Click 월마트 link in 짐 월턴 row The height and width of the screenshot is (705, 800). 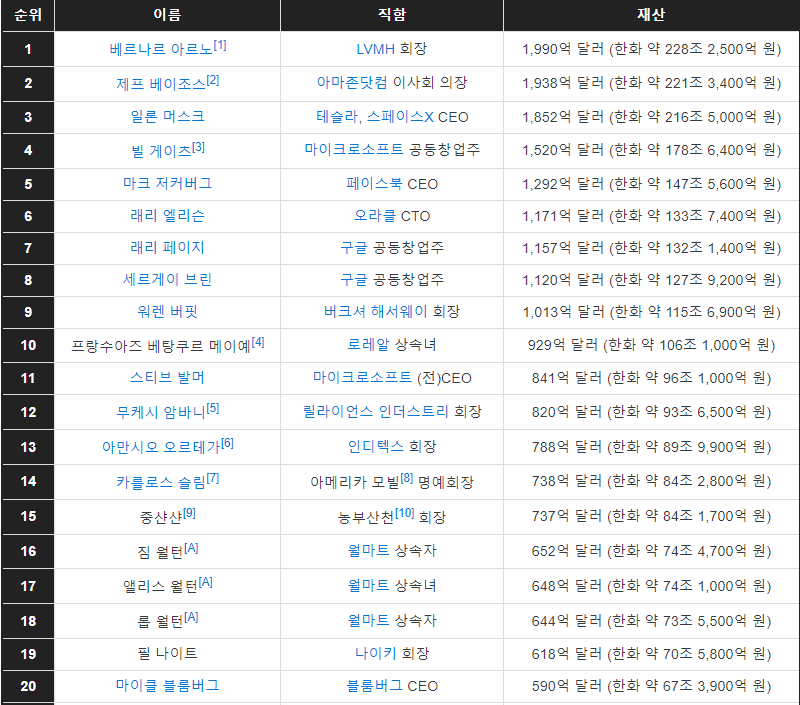pyautogui.click(x=368, y=550)
